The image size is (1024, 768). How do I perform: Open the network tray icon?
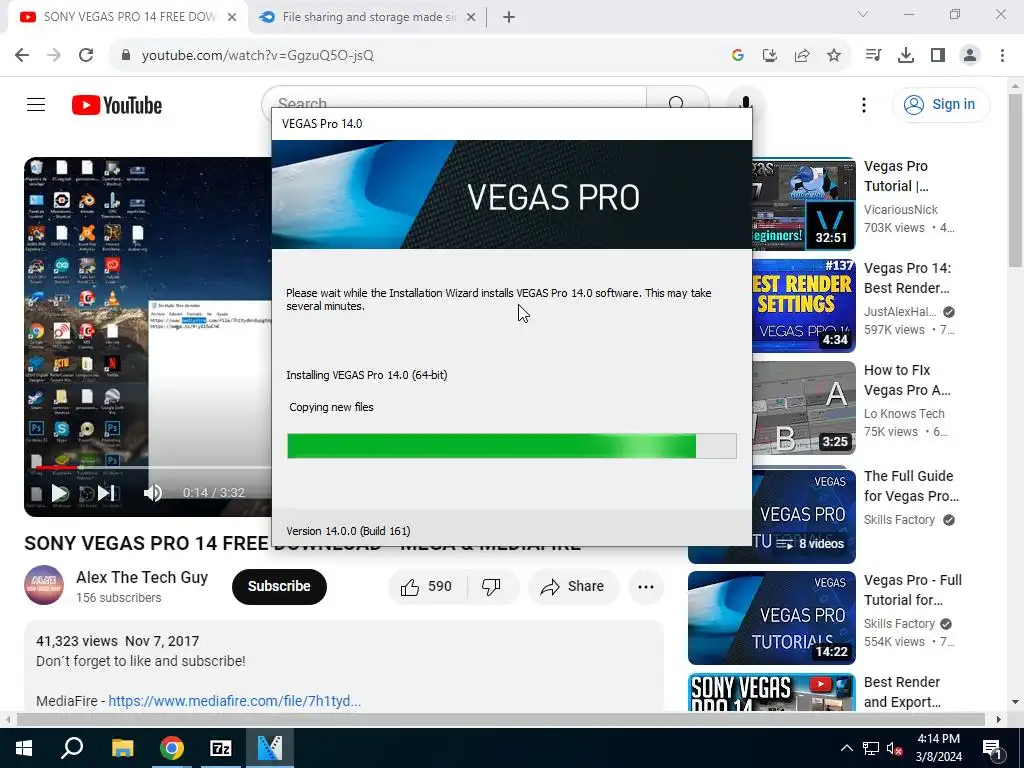(871, 748)
